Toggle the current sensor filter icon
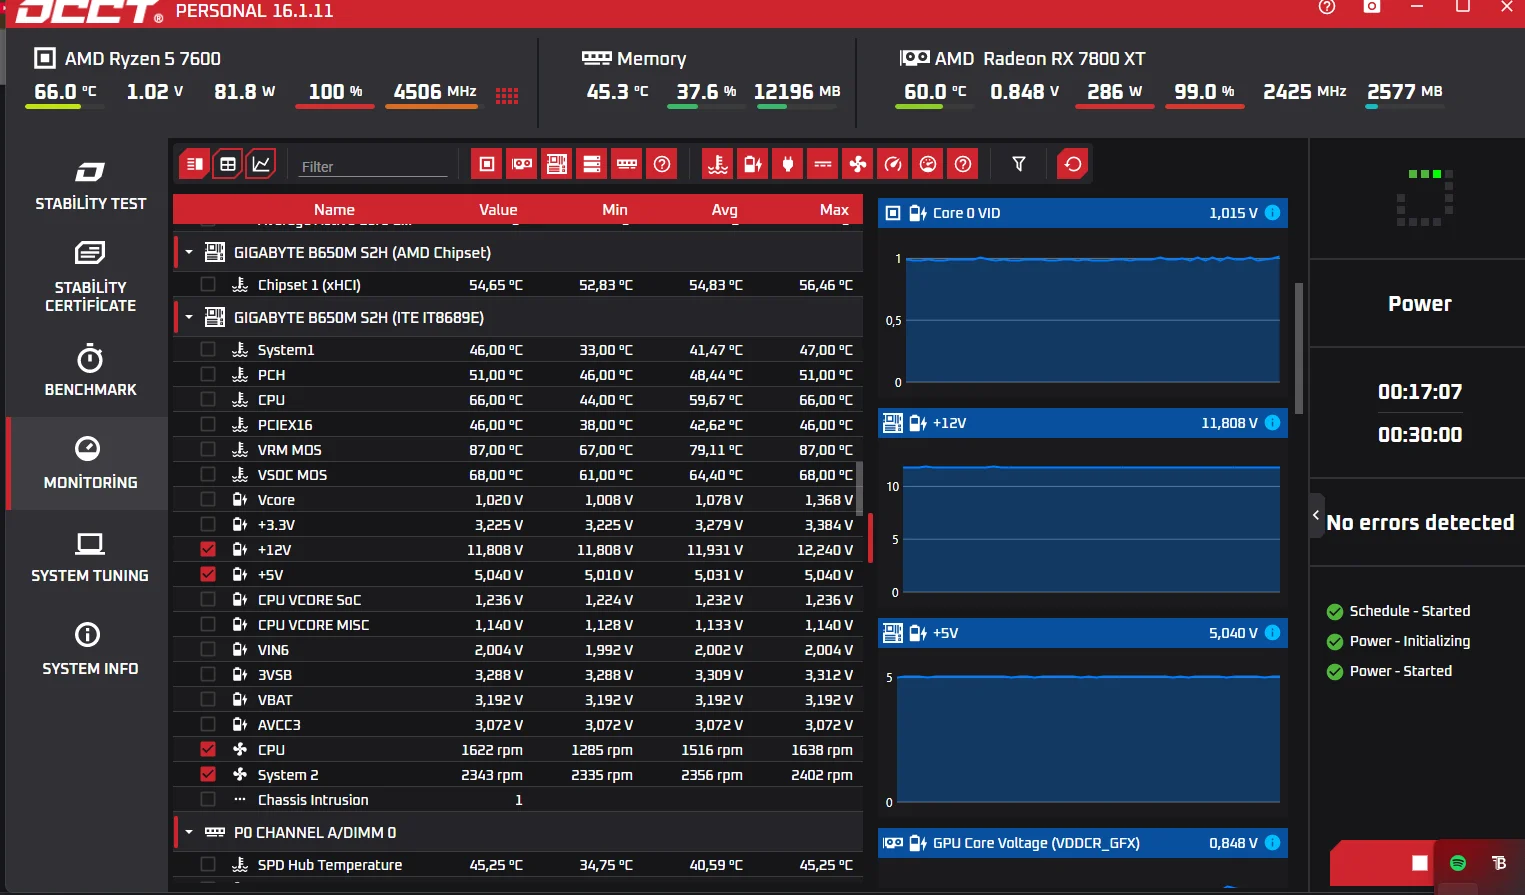The width and height of the screenshot is (1525, 895). (x=823, y=164)
